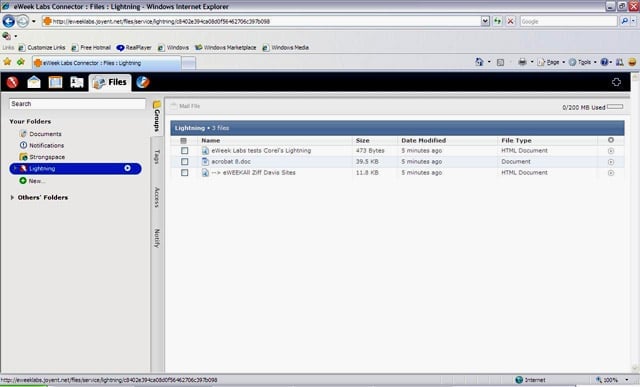Open the search provider dropdown arrow
This screenshot has height=387, width=640.
click(x=633, y=21)
